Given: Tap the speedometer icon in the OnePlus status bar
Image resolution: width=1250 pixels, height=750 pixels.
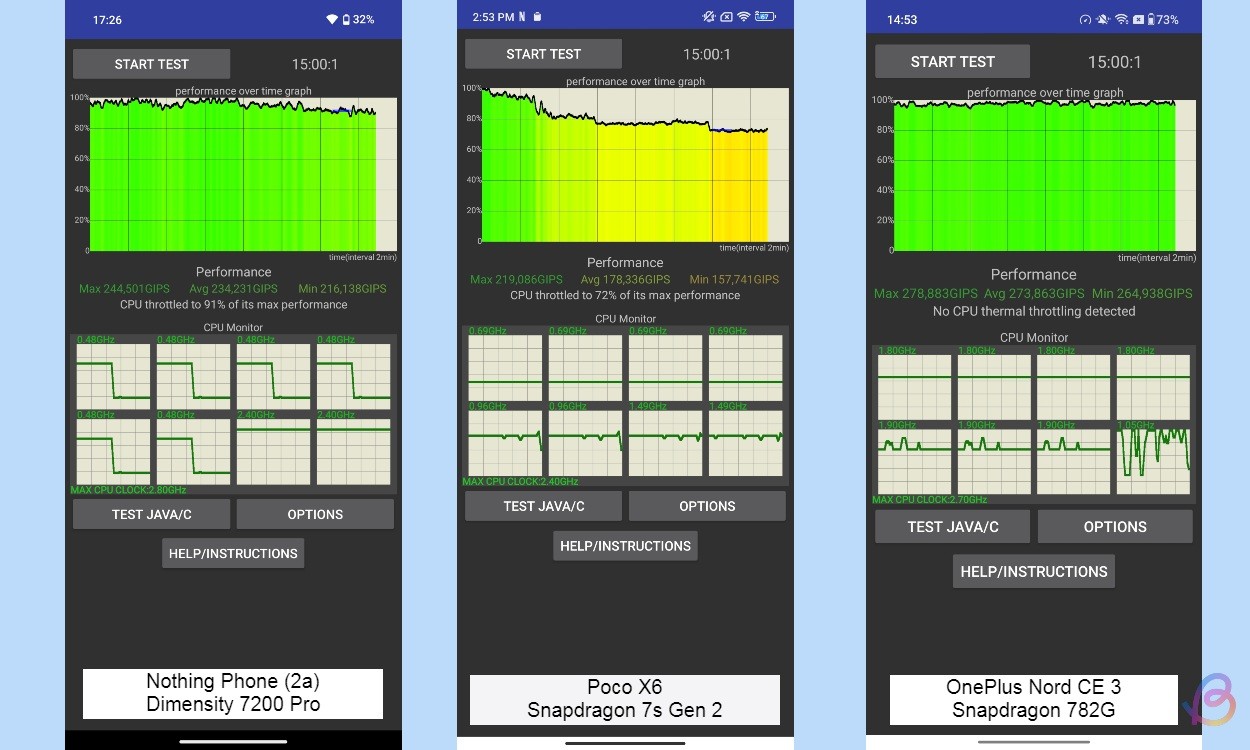Looking at the screenshot, I should tap(1085, 20).
